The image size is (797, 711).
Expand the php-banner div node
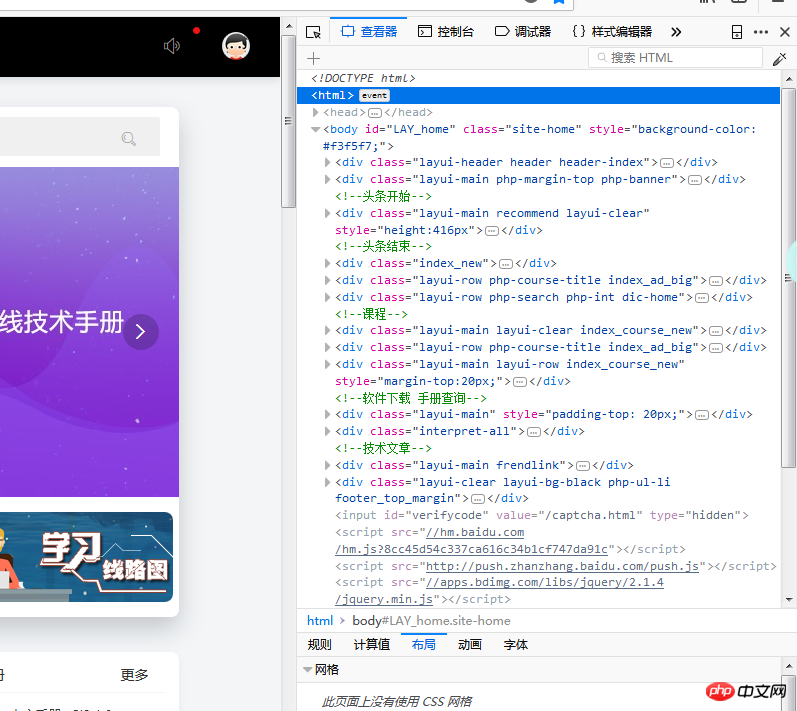pyautogui.click(x=328, y=179)
